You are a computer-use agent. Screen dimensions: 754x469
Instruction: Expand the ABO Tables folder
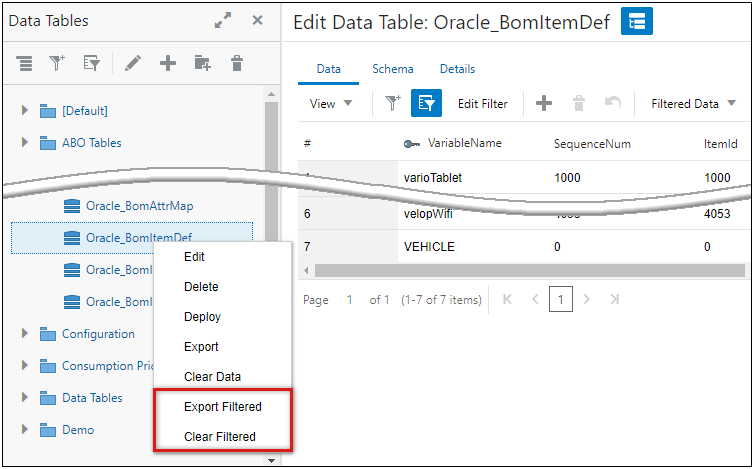[x=25, y=143]
